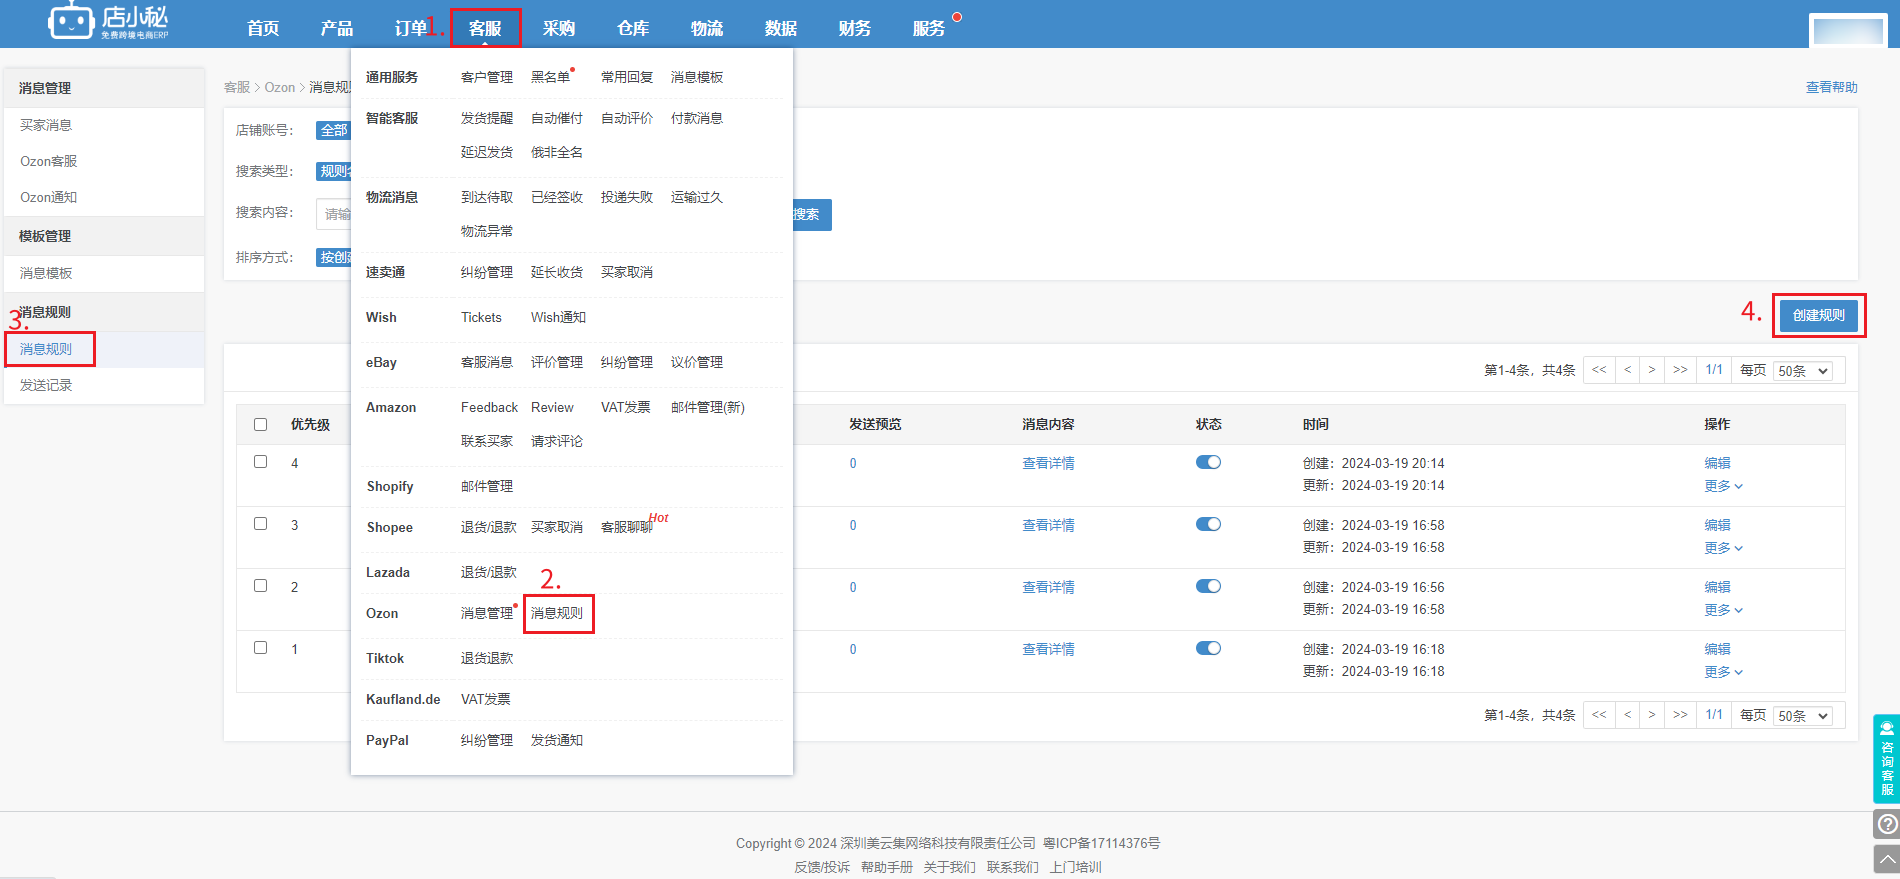Expand 更多 for the 16:18 rule row
Viewport: 1900px width, 879px height.
point(1723,672)
